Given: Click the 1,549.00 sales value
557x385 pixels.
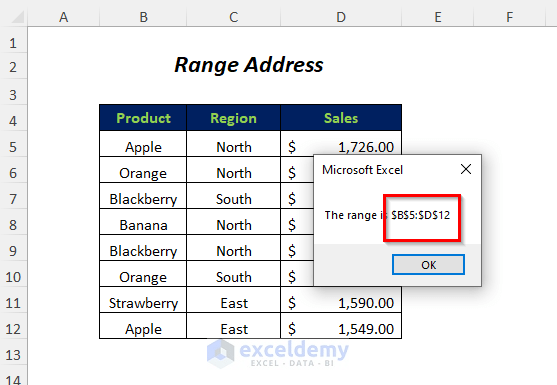Looking at the screenshot, I should (x=366, y=329).
